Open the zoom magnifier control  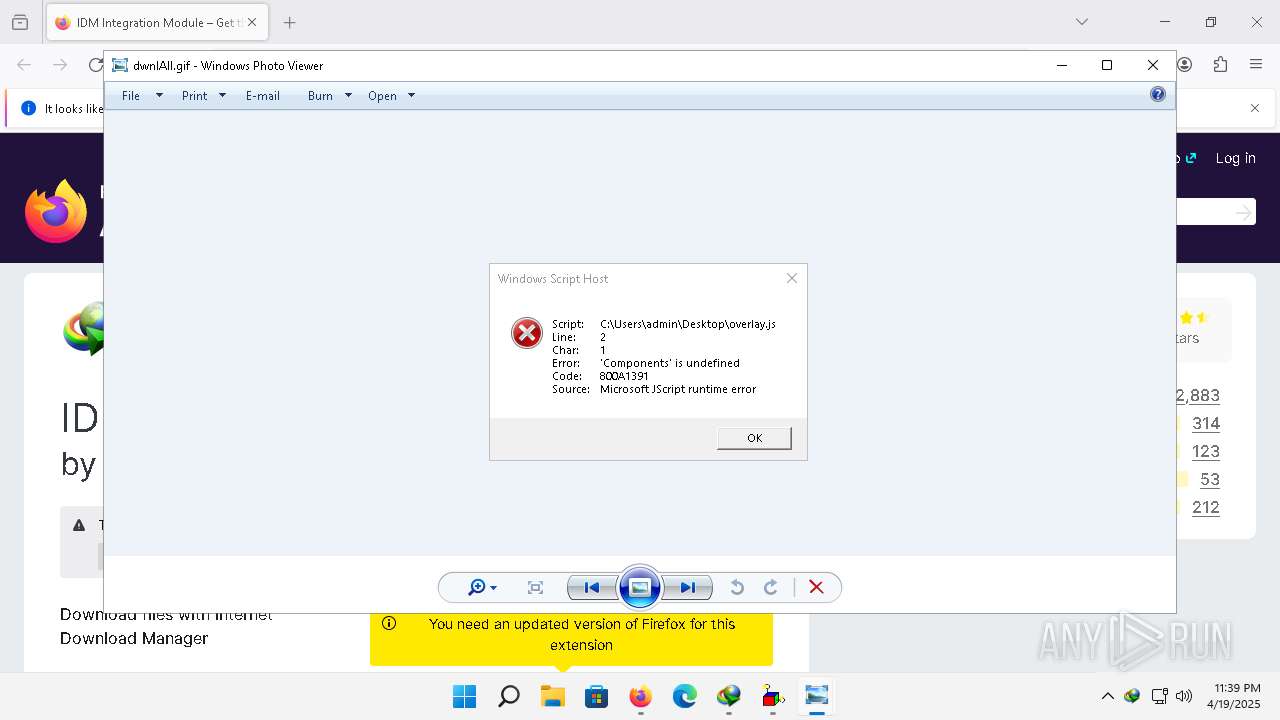tap(482, 588)
